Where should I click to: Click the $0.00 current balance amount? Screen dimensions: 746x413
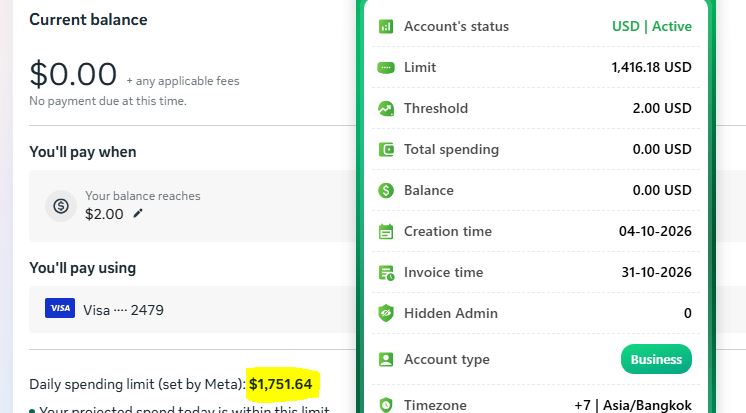point(73,74)
